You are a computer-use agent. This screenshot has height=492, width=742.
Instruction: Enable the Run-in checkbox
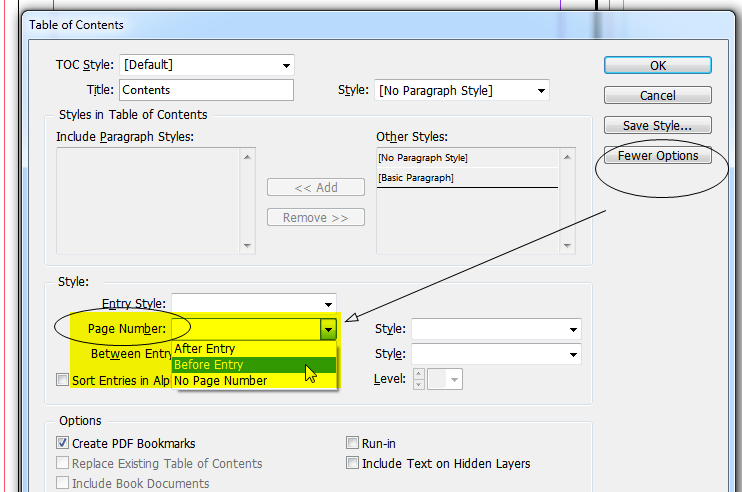click(x=352, y=443)
